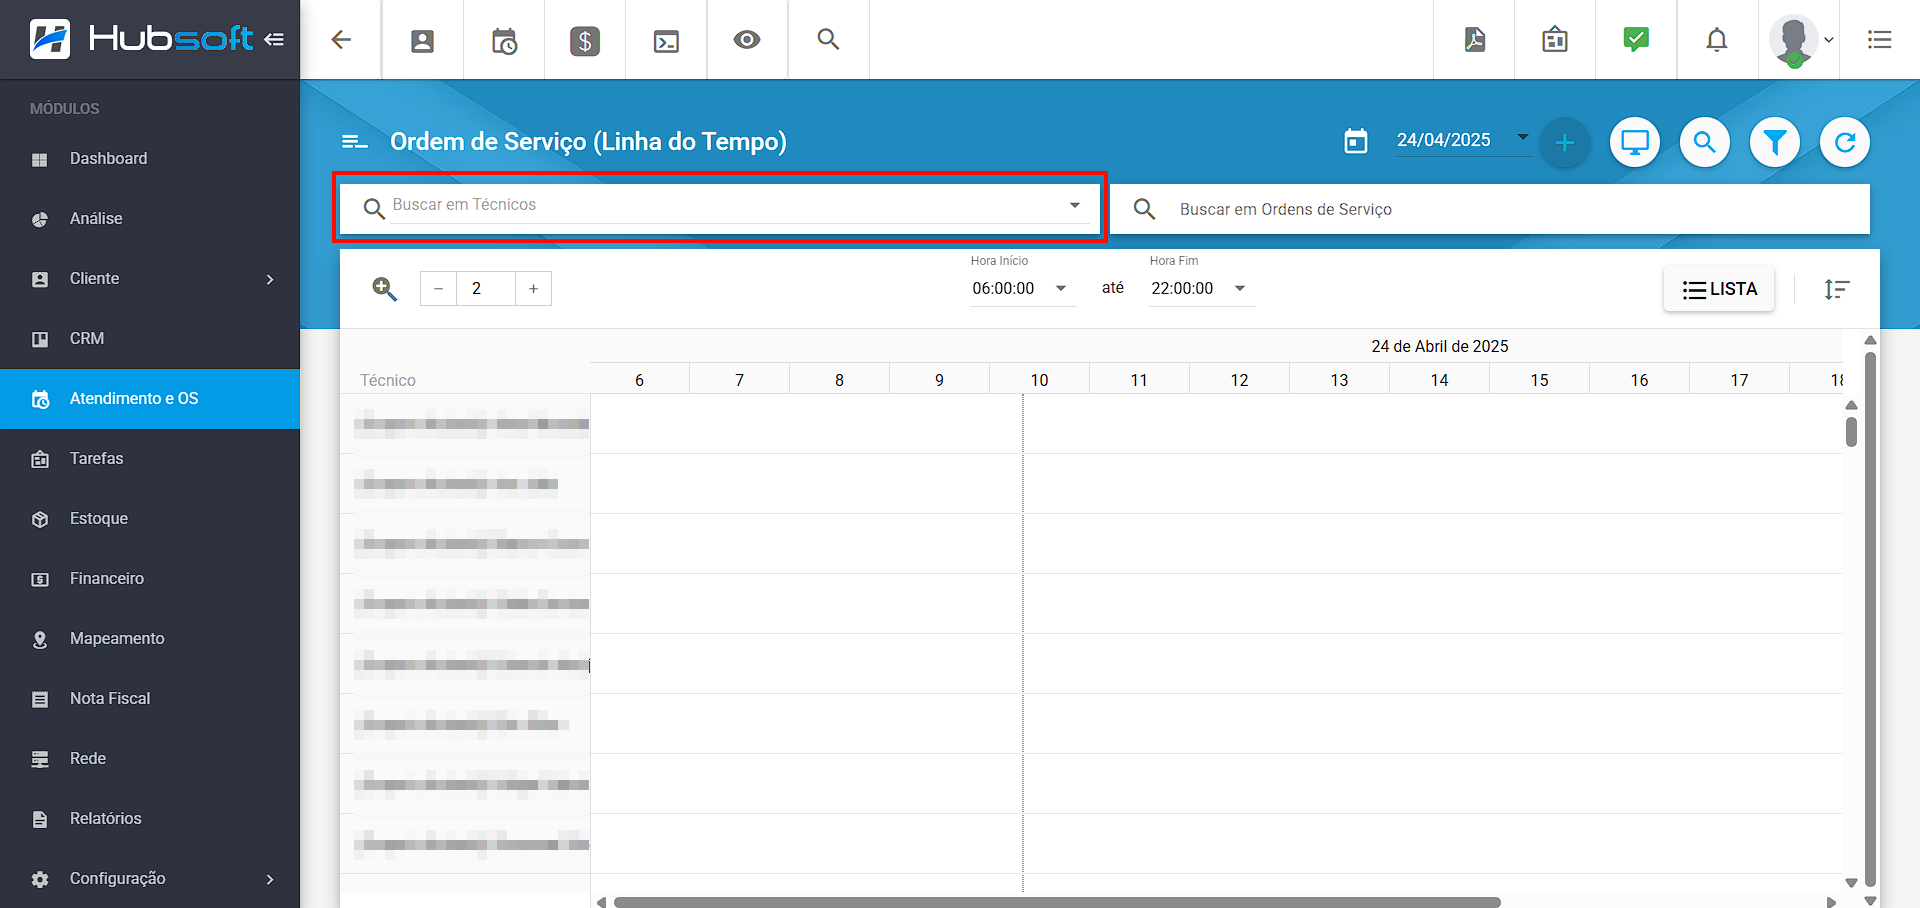Viewport: 1920px width, 908px height.
Task: Decrease the zoom level with minus
Action: [438, 289]
